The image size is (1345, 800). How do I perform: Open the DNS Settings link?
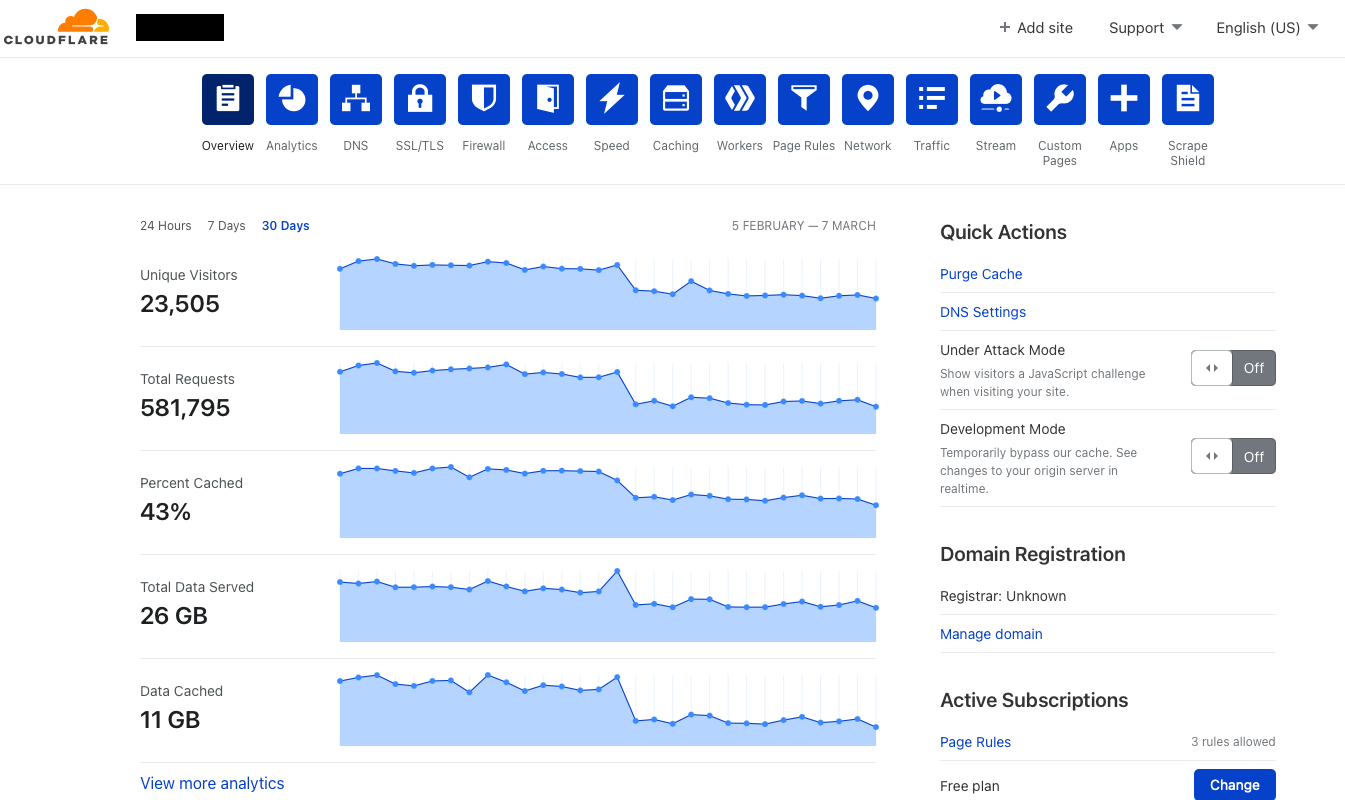983,312
